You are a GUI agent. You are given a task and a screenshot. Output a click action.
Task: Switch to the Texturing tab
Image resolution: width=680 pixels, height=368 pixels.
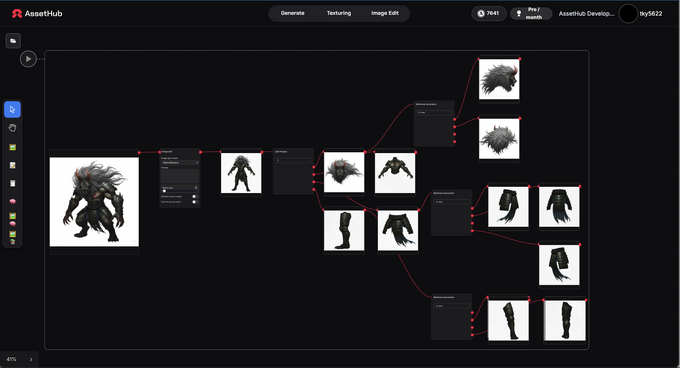pyautogui.click(x=339, y=13)
